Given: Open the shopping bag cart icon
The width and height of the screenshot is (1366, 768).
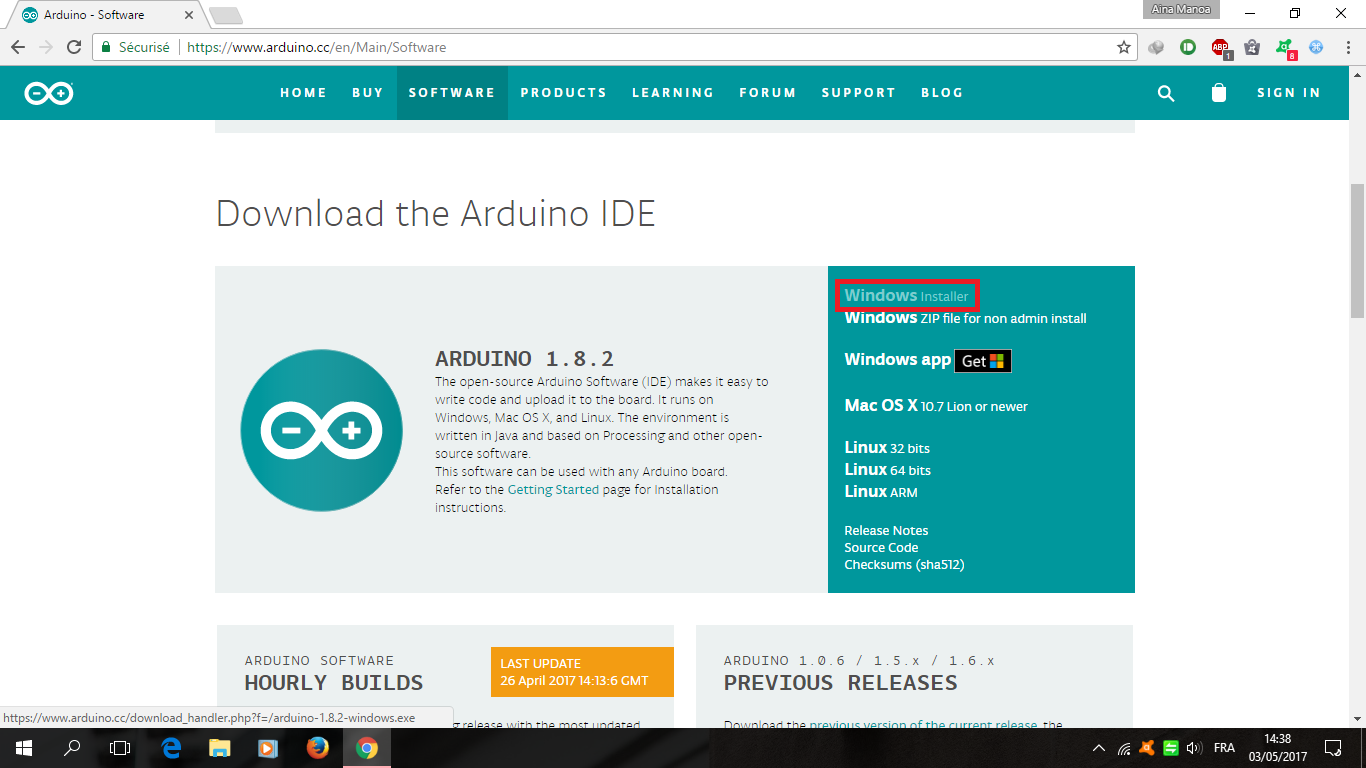Looking at the screenshot, I should point(1218,93).
